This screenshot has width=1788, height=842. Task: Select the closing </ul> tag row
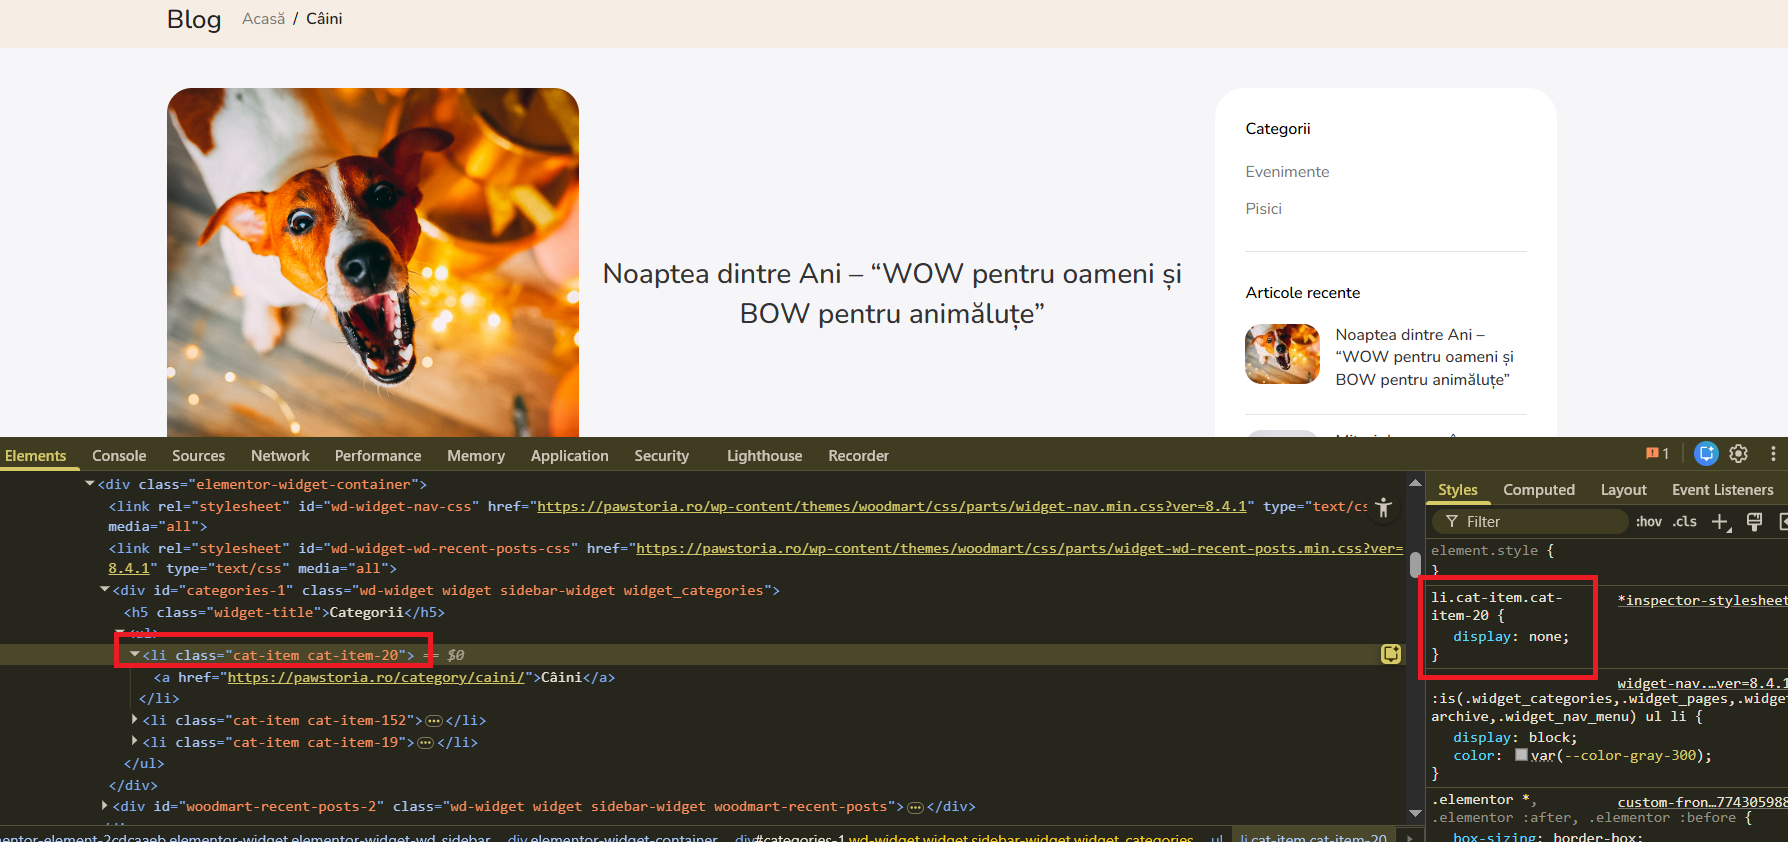[x=144, y=764]
